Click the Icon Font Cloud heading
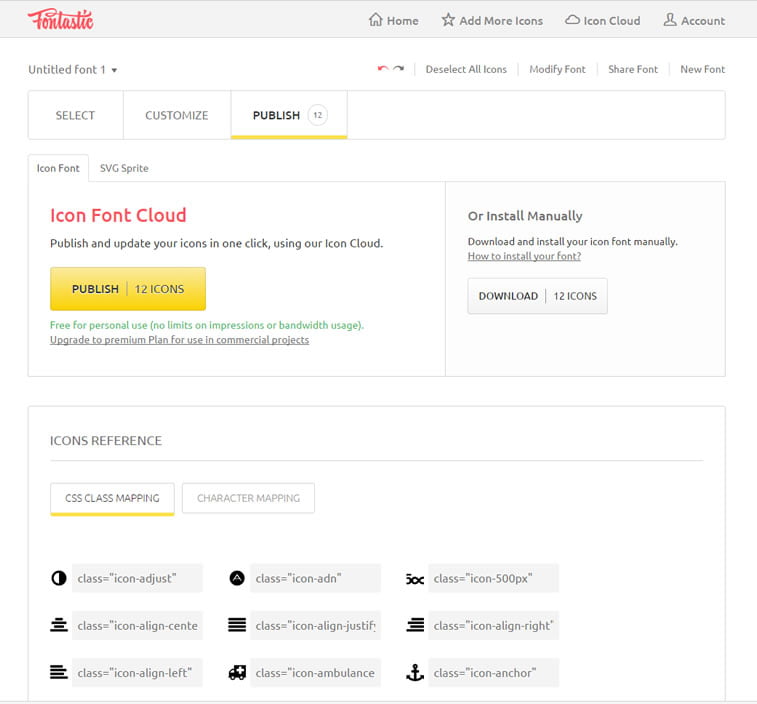The width and height of the screenshot is (757, 704). (x=118, y=215)
